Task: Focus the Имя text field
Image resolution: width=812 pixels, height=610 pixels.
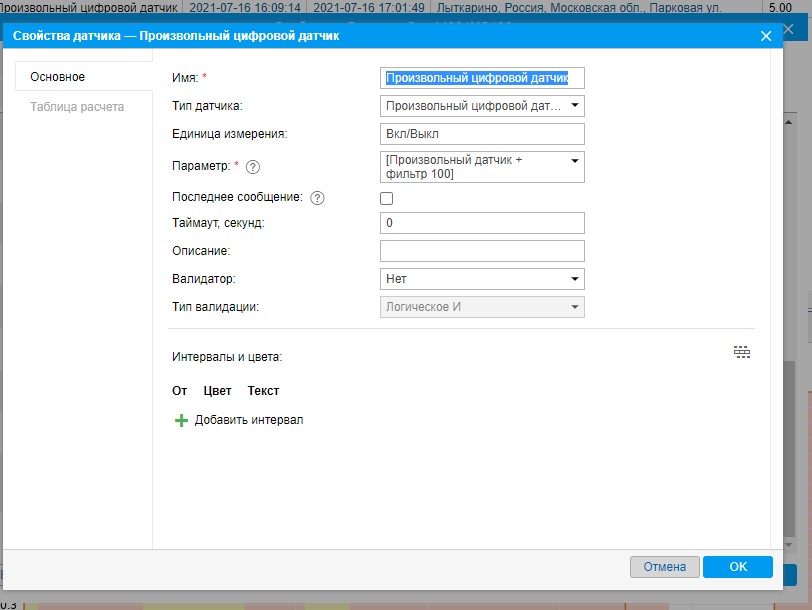Action: (482, 78)
